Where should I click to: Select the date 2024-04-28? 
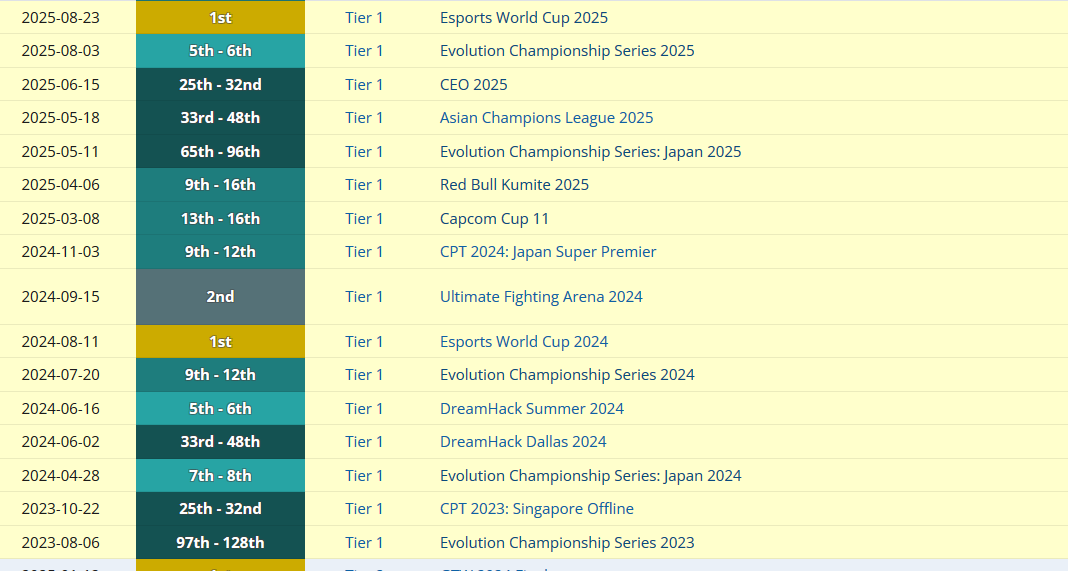(x=61, y=476)
